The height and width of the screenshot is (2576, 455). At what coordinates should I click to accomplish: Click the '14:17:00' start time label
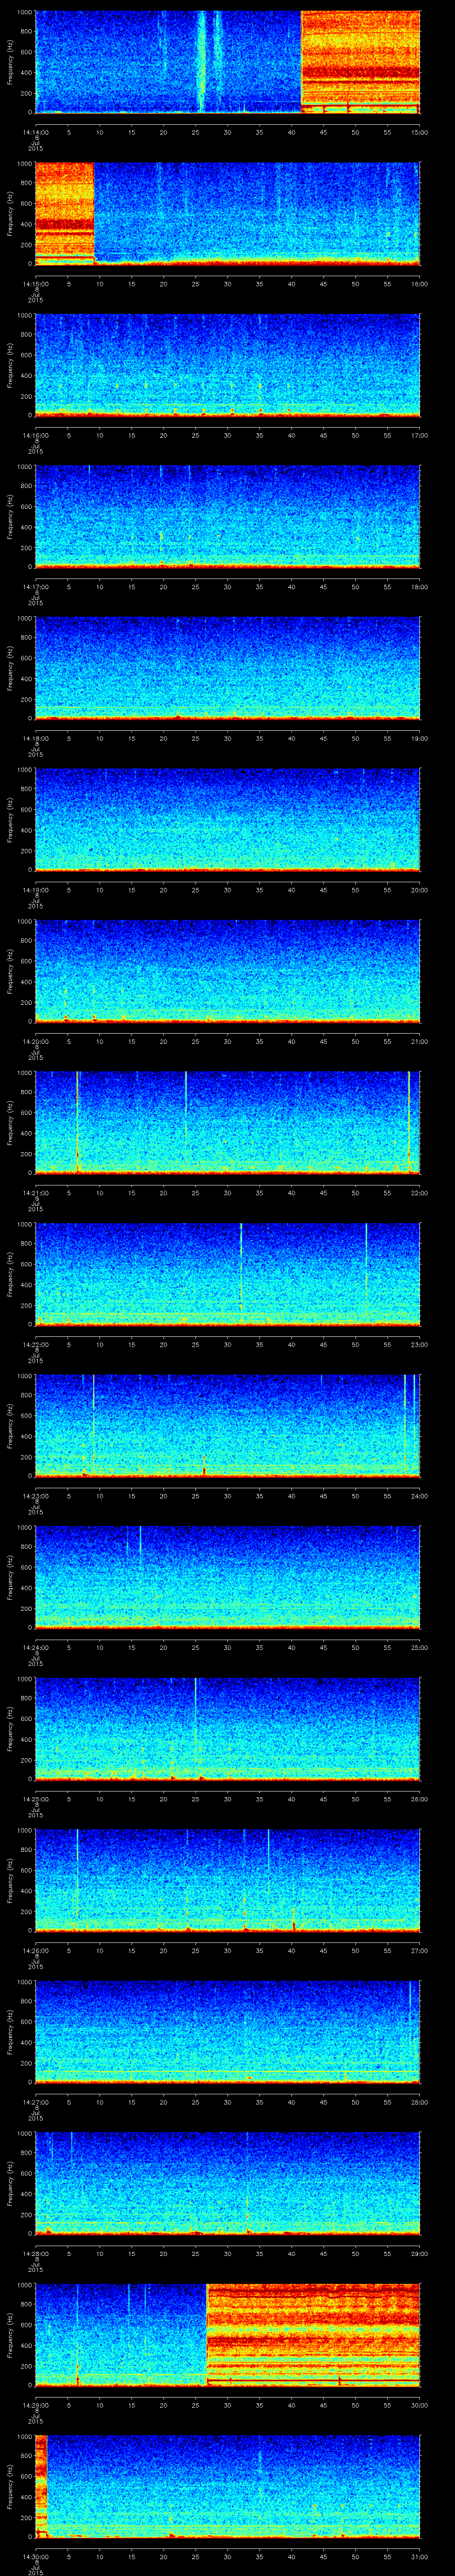35,586
